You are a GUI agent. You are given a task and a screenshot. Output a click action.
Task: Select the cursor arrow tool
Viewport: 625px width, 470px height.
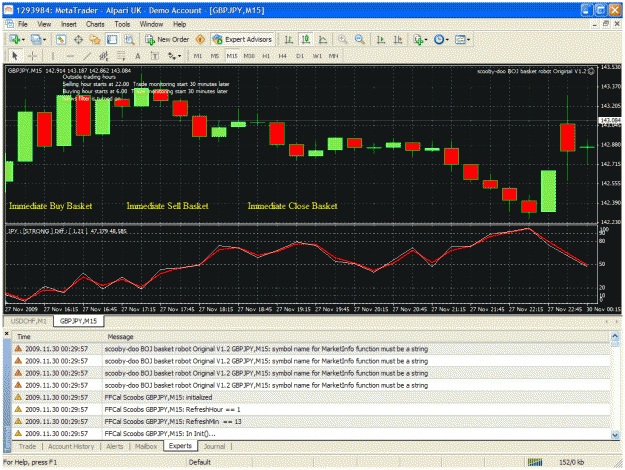[x=15, y=56]
